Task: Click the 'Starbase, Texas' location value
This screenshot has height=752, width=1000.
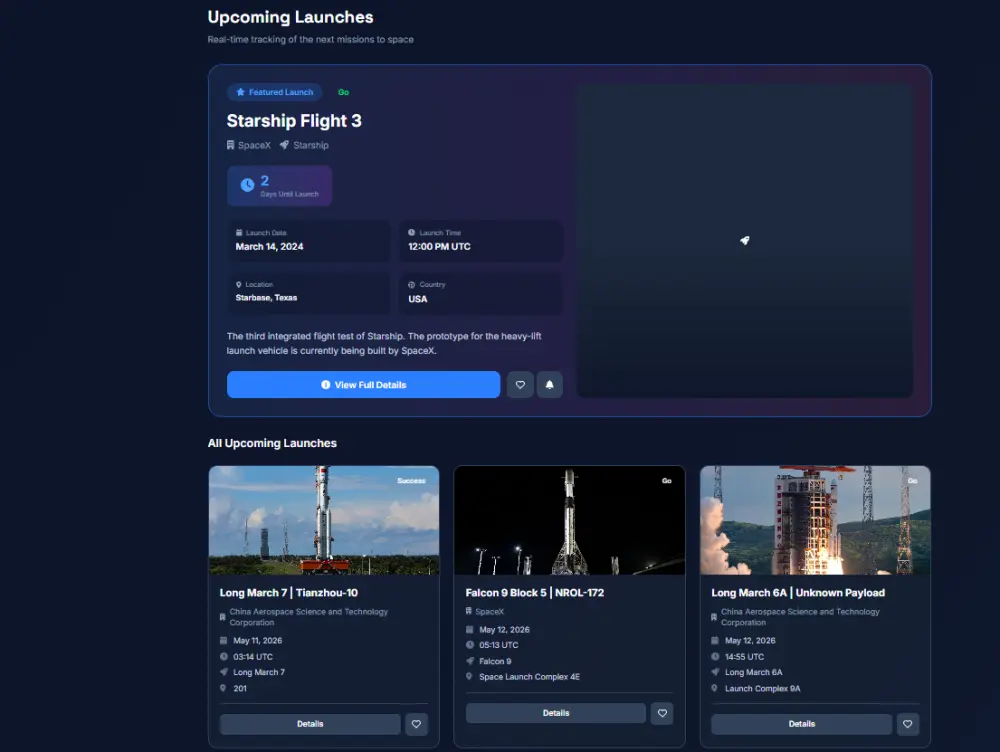Action: tap(266, 298)
